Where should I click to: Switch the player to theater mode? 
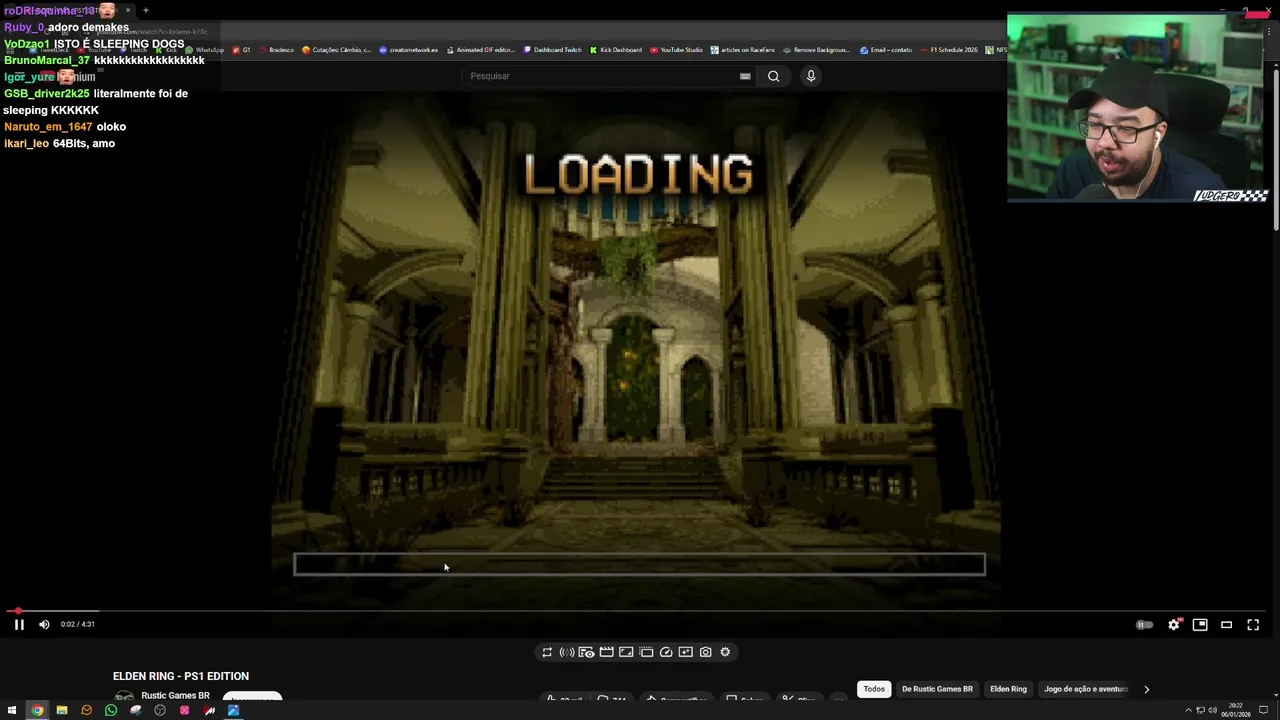click(1227, 625)
